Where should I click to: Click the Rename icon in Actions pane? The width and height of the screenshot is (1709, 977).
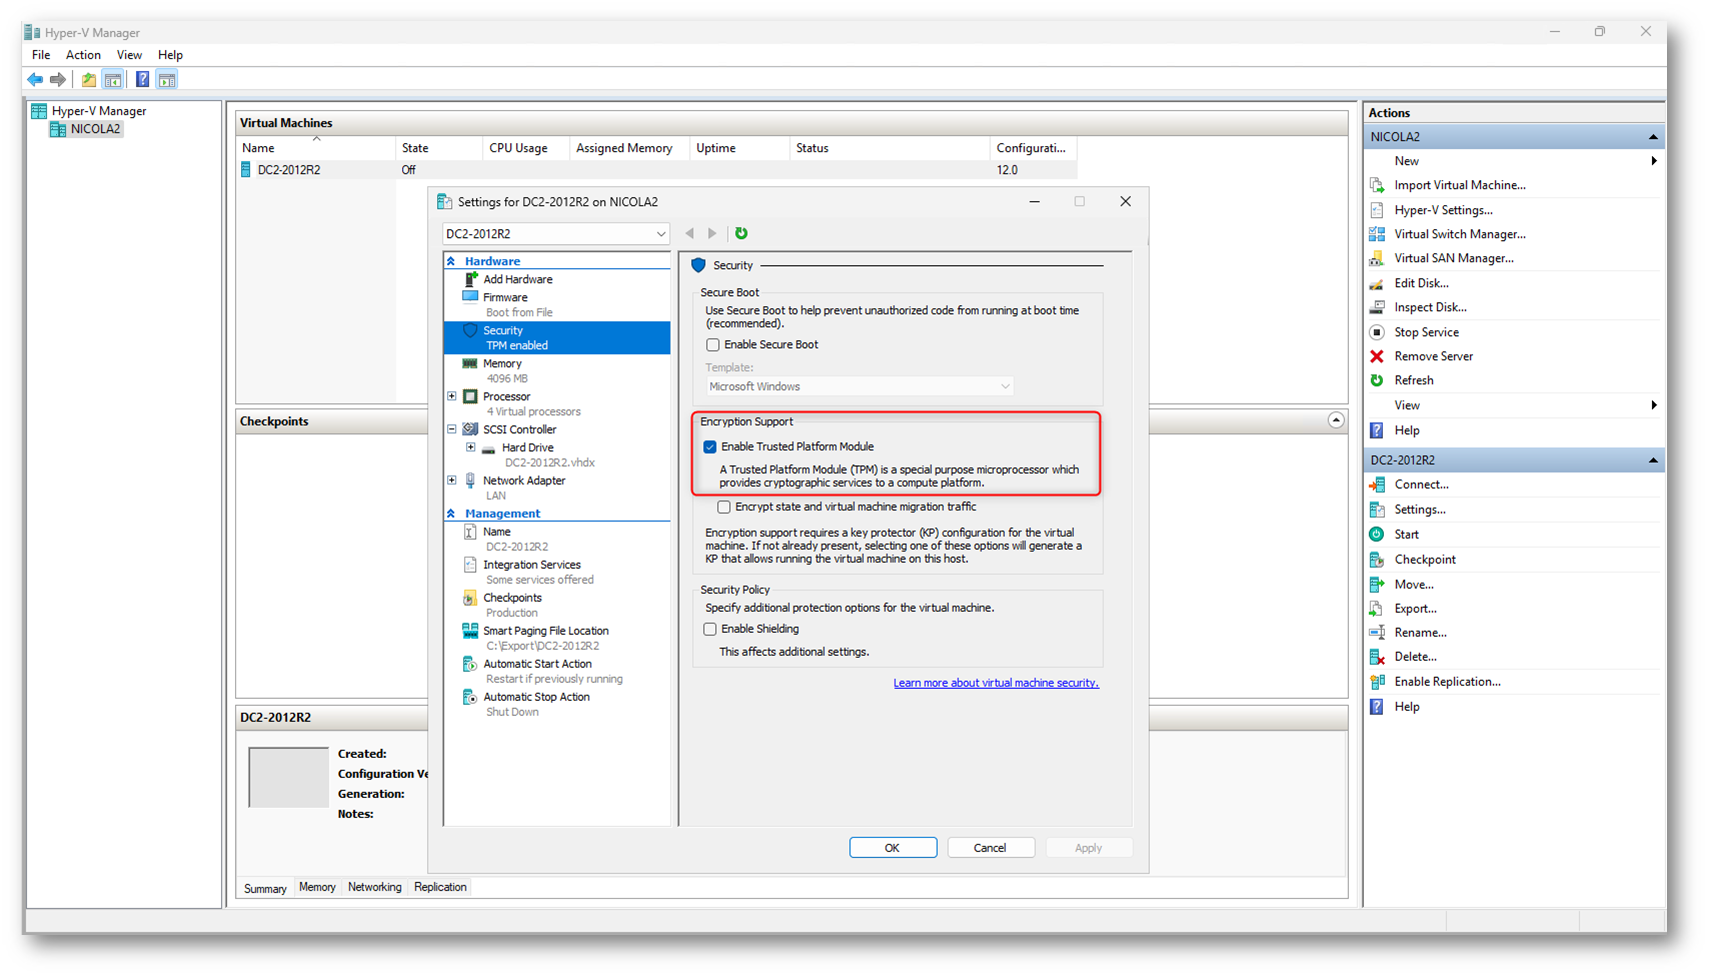pyautogui.click(x=1377, y=632)
